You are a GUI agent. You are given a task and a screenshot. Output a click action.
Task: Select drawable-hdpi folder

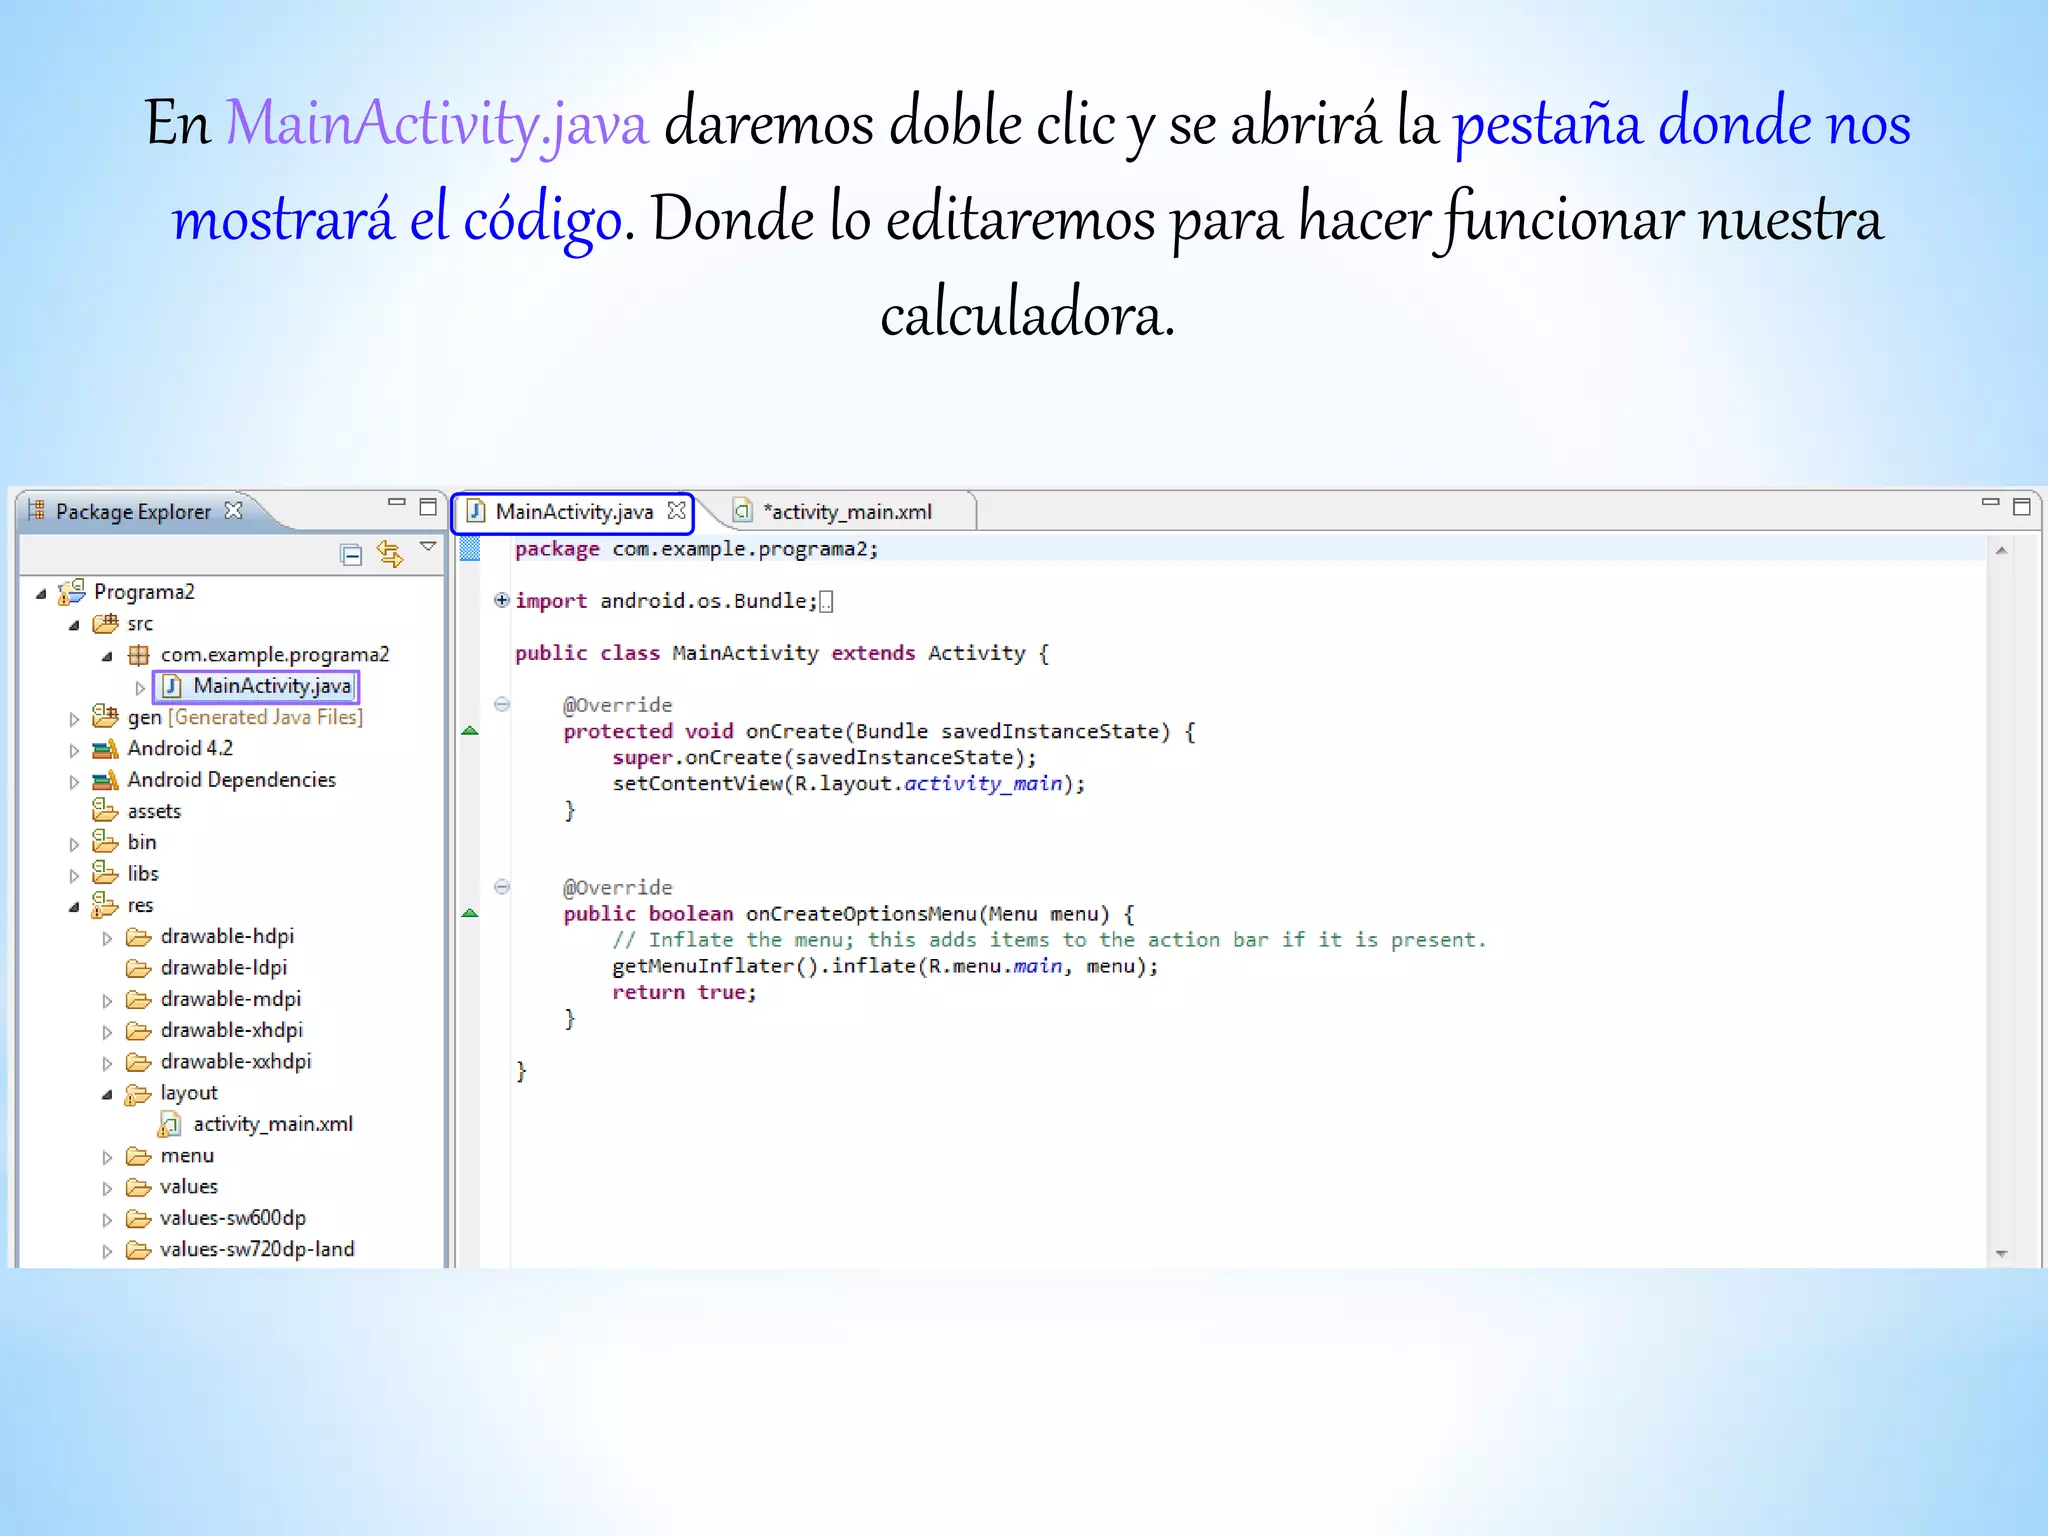click(210, 937)
